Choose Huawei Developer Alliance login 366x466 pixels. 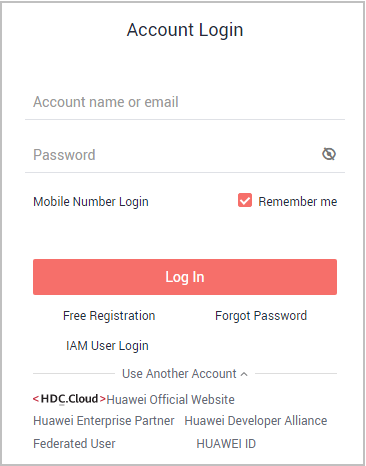(x=256, y=421)
